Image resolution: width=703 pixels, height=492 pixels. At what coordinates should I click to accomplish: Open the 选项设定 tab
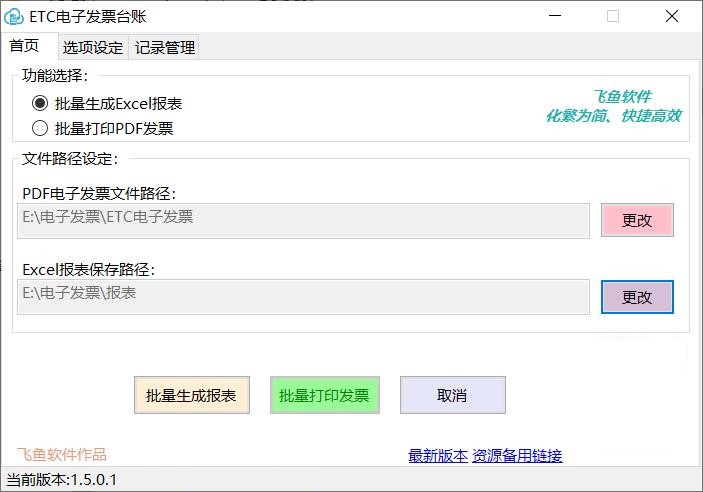coord(93,47)
